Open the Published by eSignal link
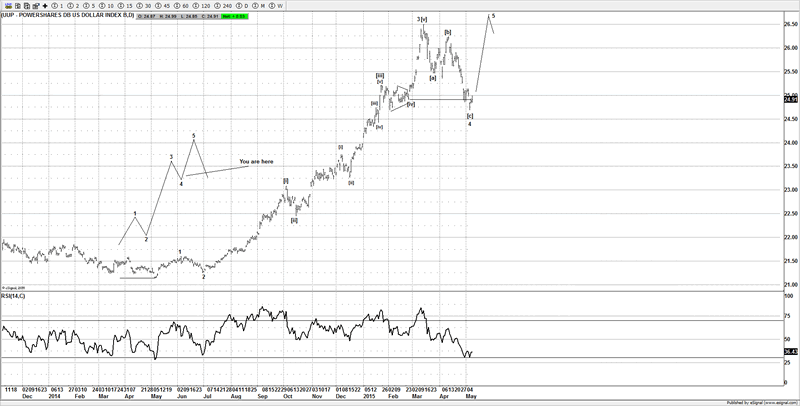This screenshot has height=406, width=800. [763, 403]
